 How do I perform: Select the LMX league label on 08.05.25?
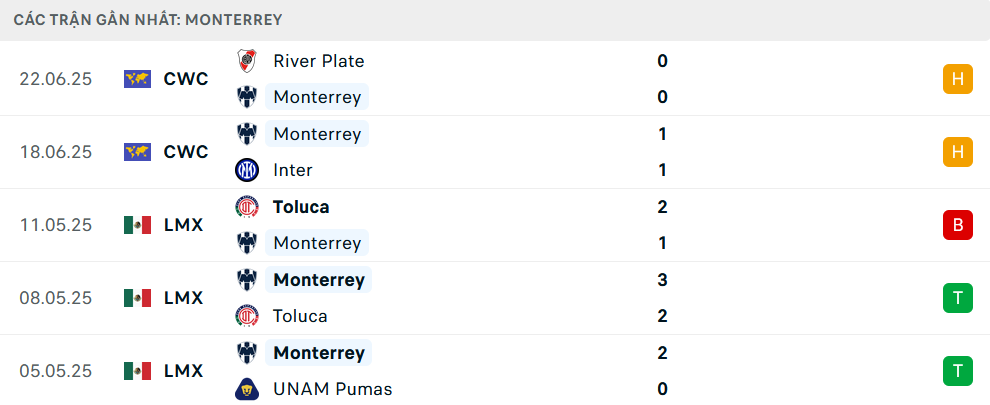point(184,298)
